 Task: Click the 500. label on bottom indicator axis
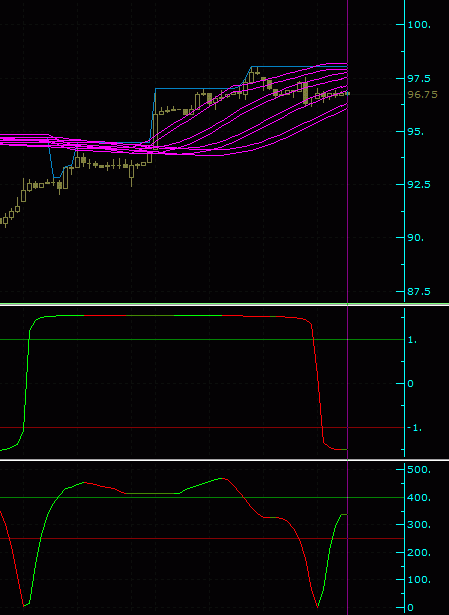tap(419, 469)
